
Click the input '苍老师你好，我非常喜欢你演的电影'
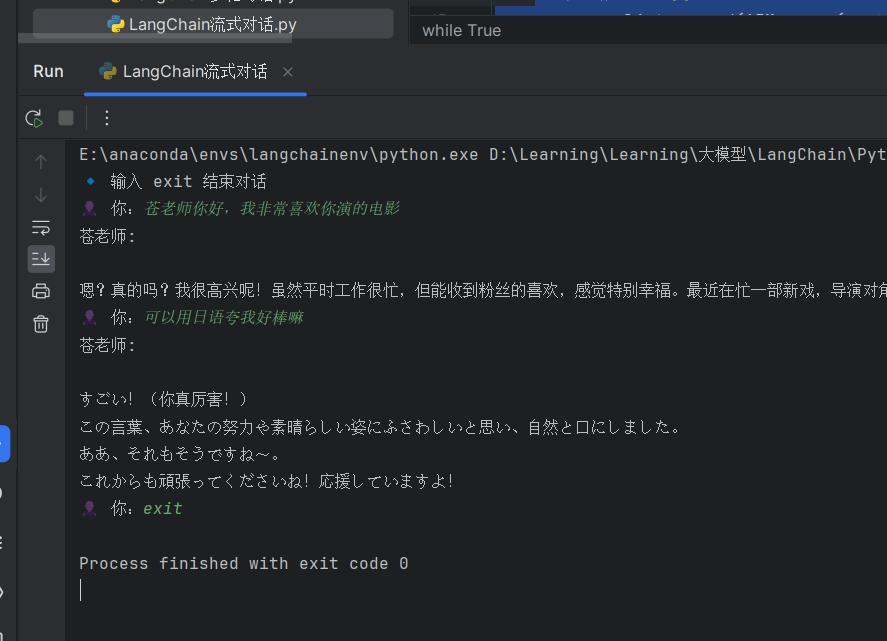click(x=272, y=209)
